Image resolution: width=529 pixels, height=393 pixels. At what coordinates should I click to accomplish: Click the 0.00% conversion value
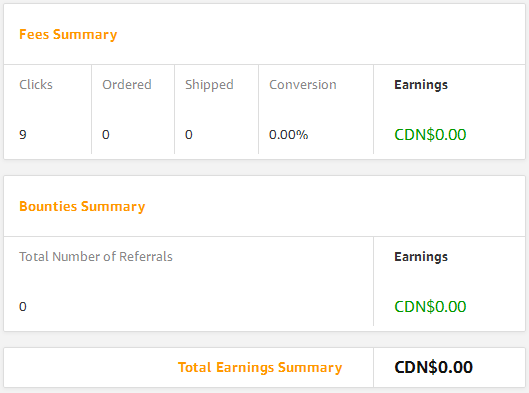coord(288,135)
